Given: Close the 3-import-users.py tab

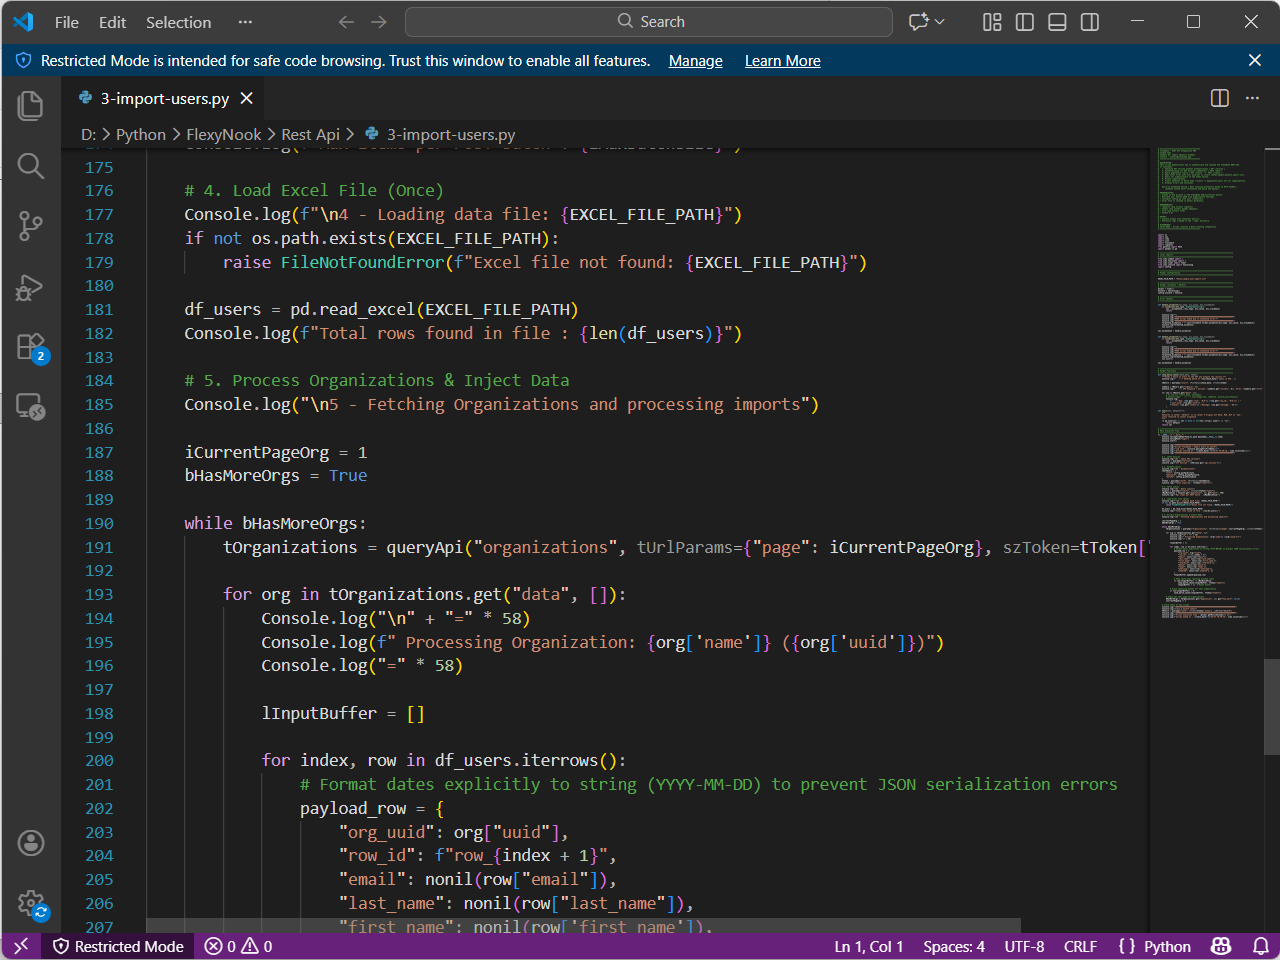Looking at the screenshot, I should [246, 98].
